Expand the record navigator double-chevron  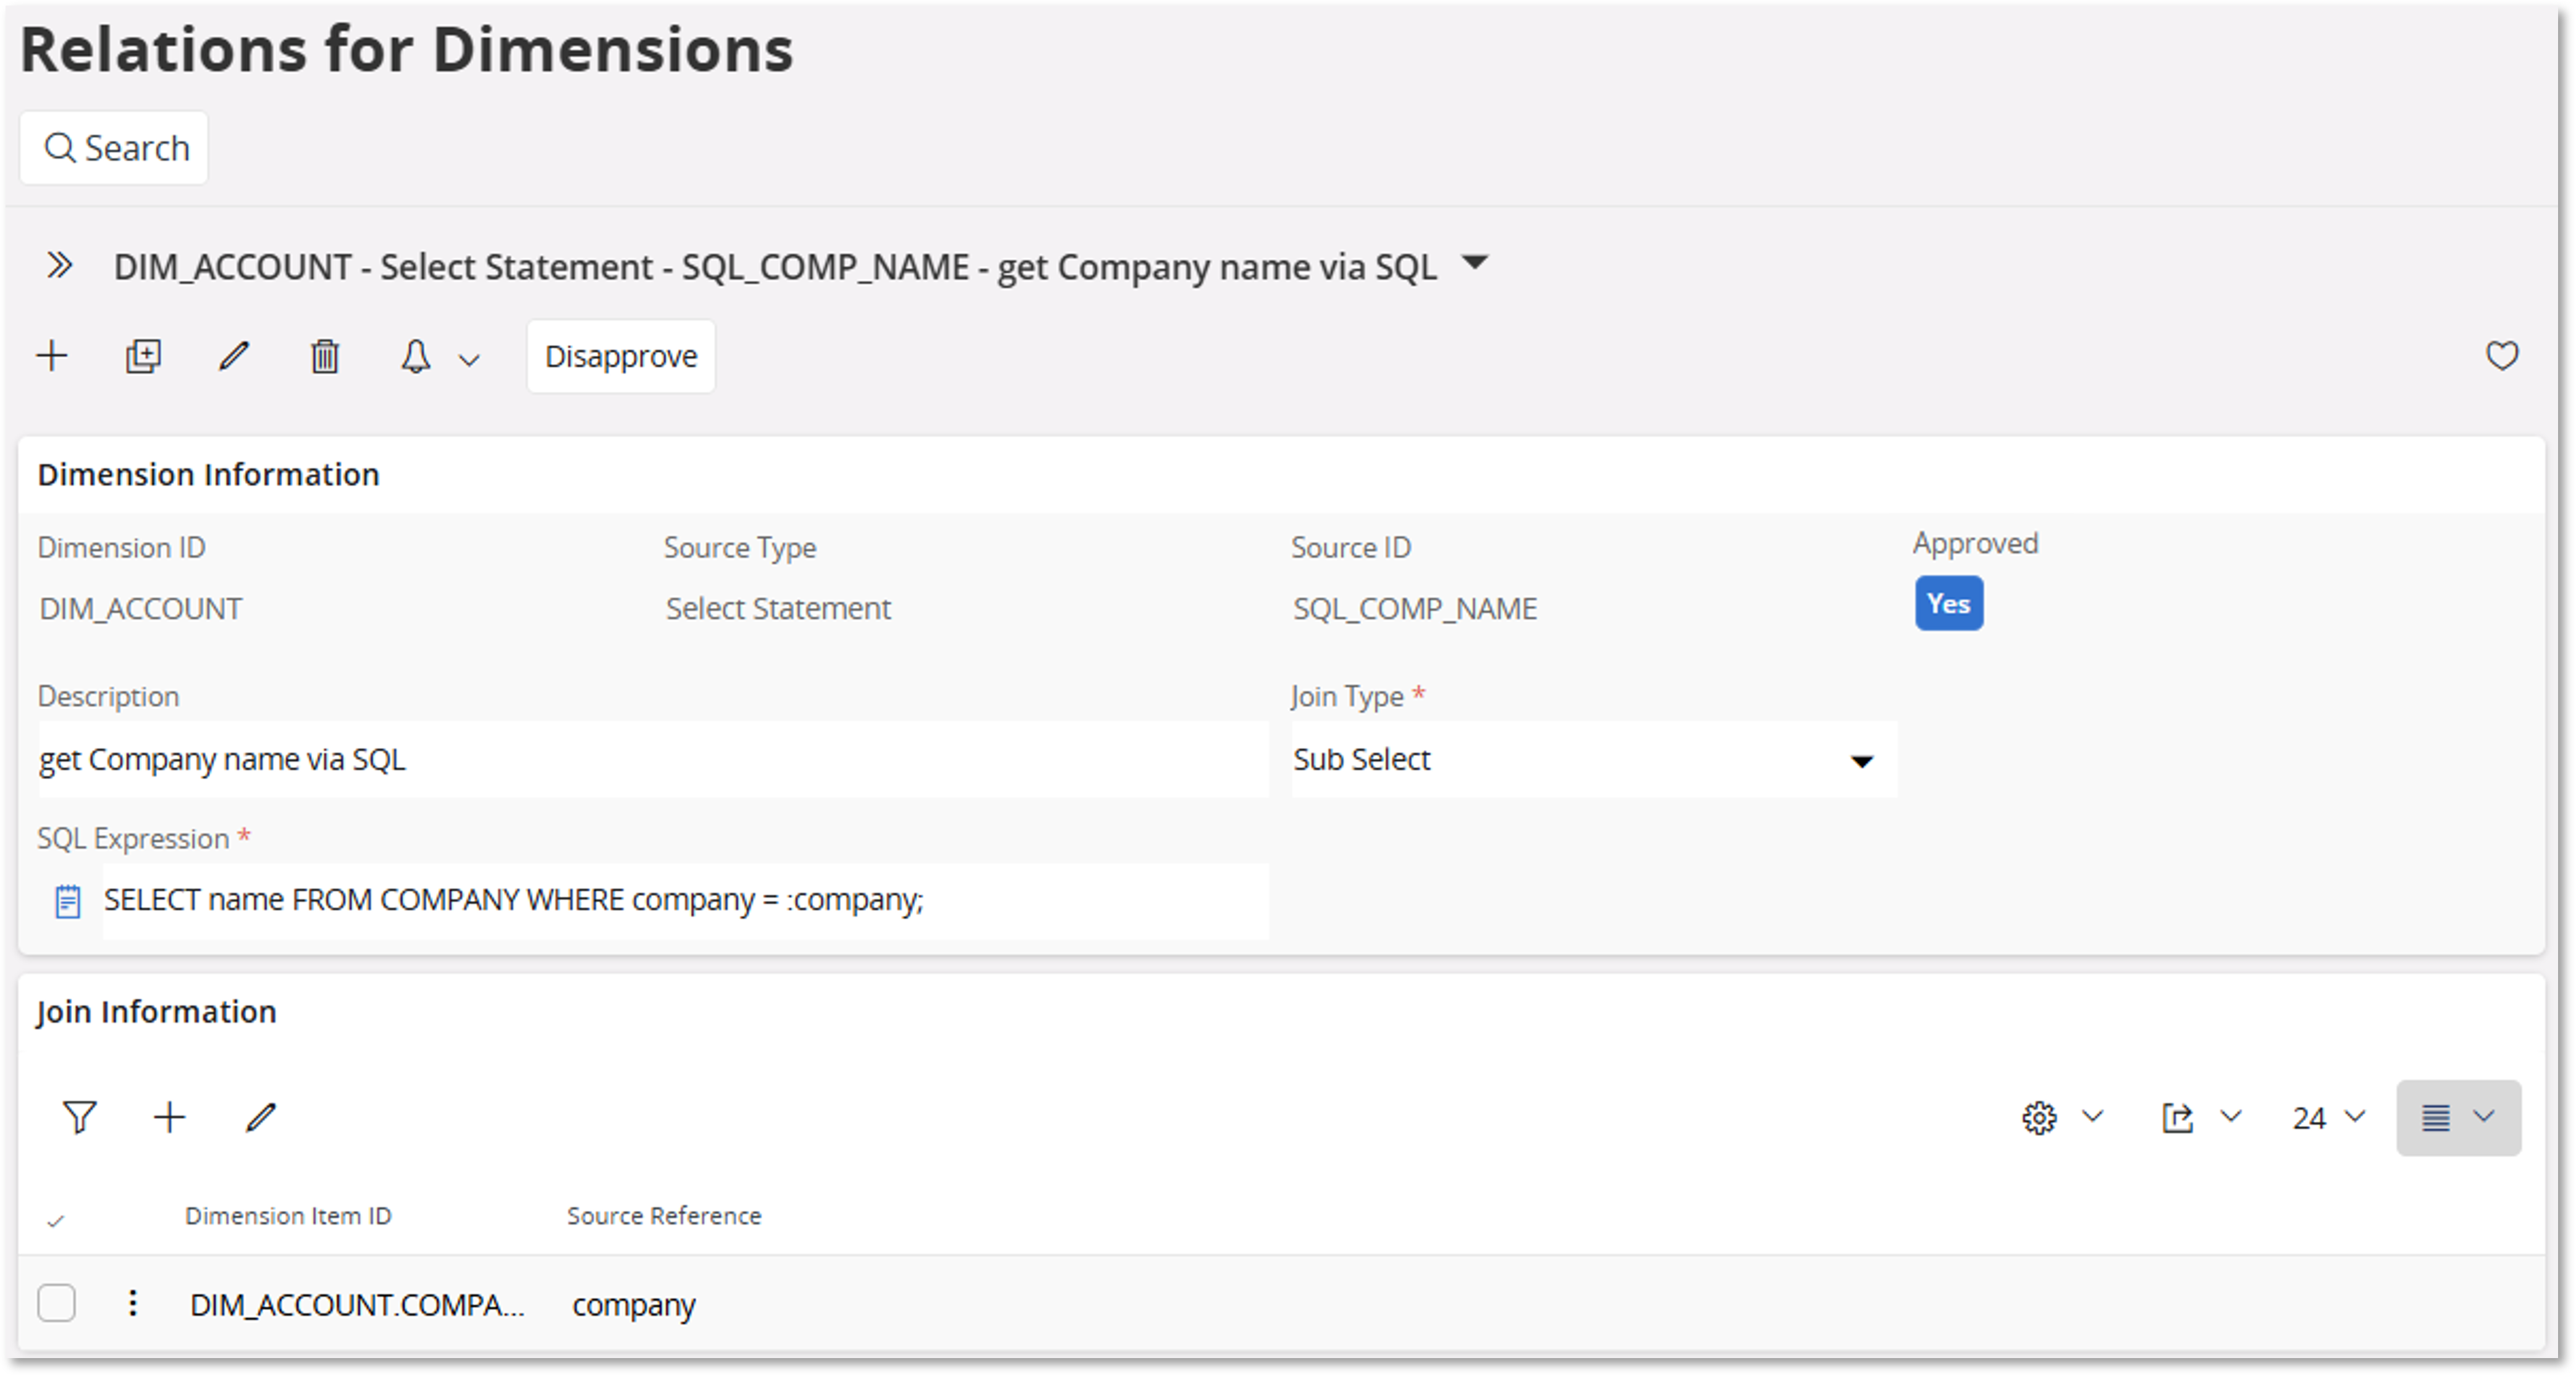(x=59, y=266)
